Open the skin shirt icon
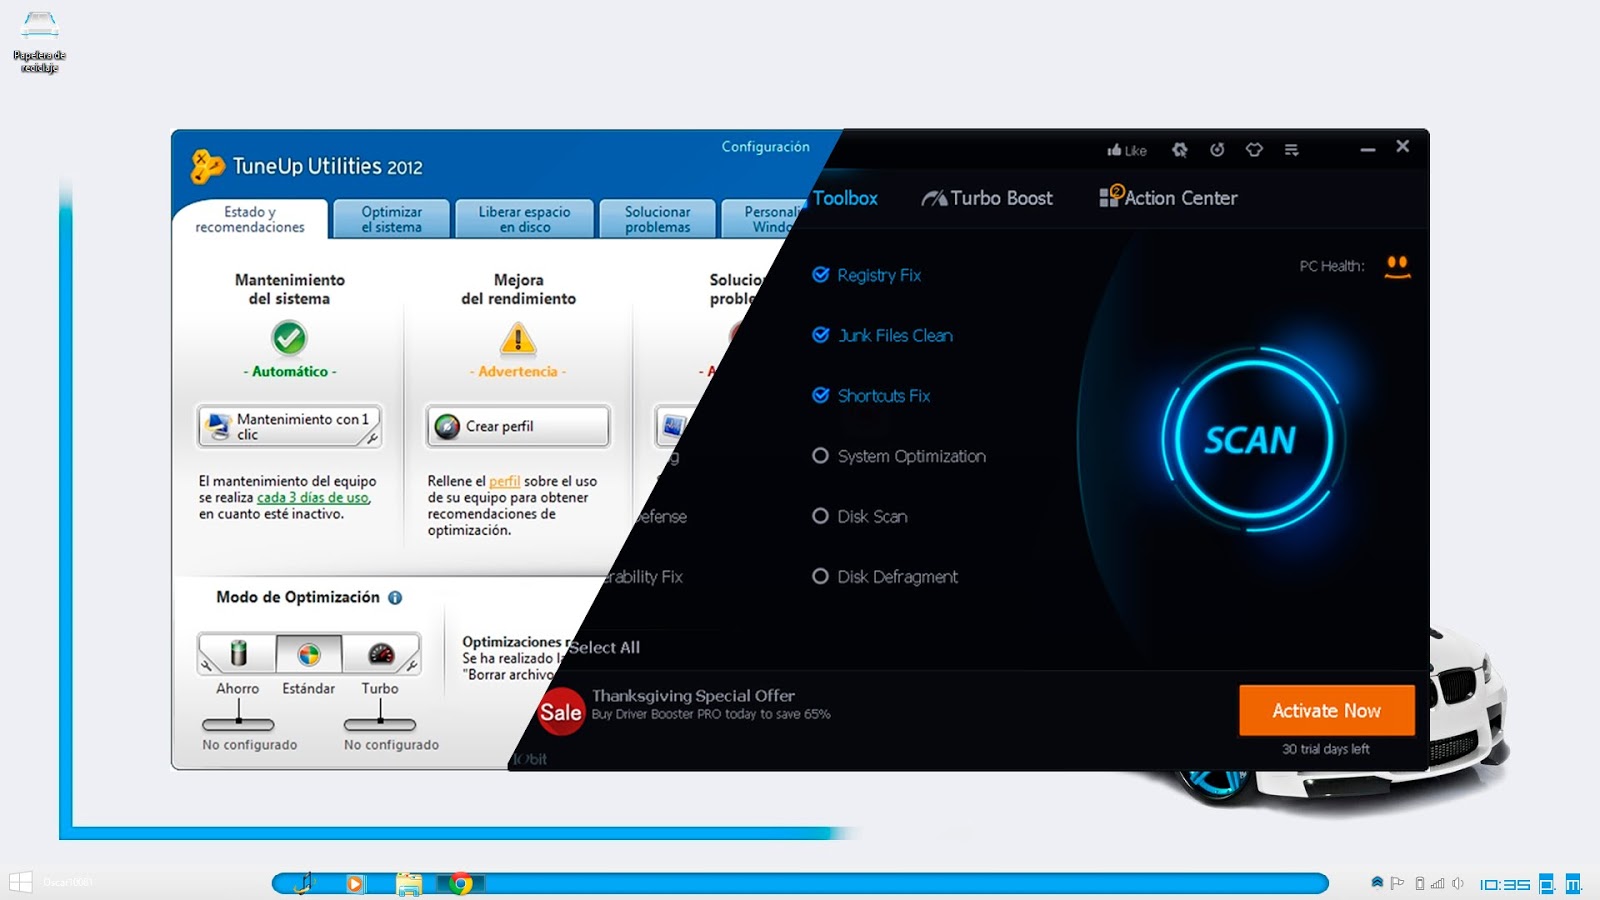 1254,150
